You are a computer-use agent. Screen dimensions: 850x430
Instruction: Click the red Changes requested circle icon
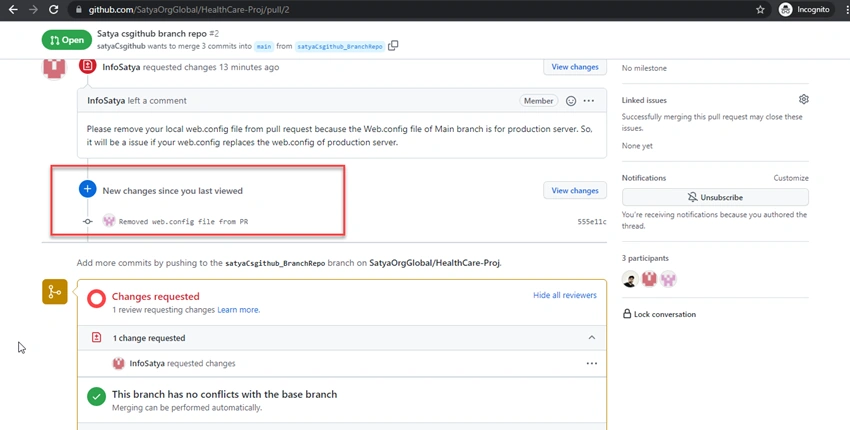(x=96, y=299)
